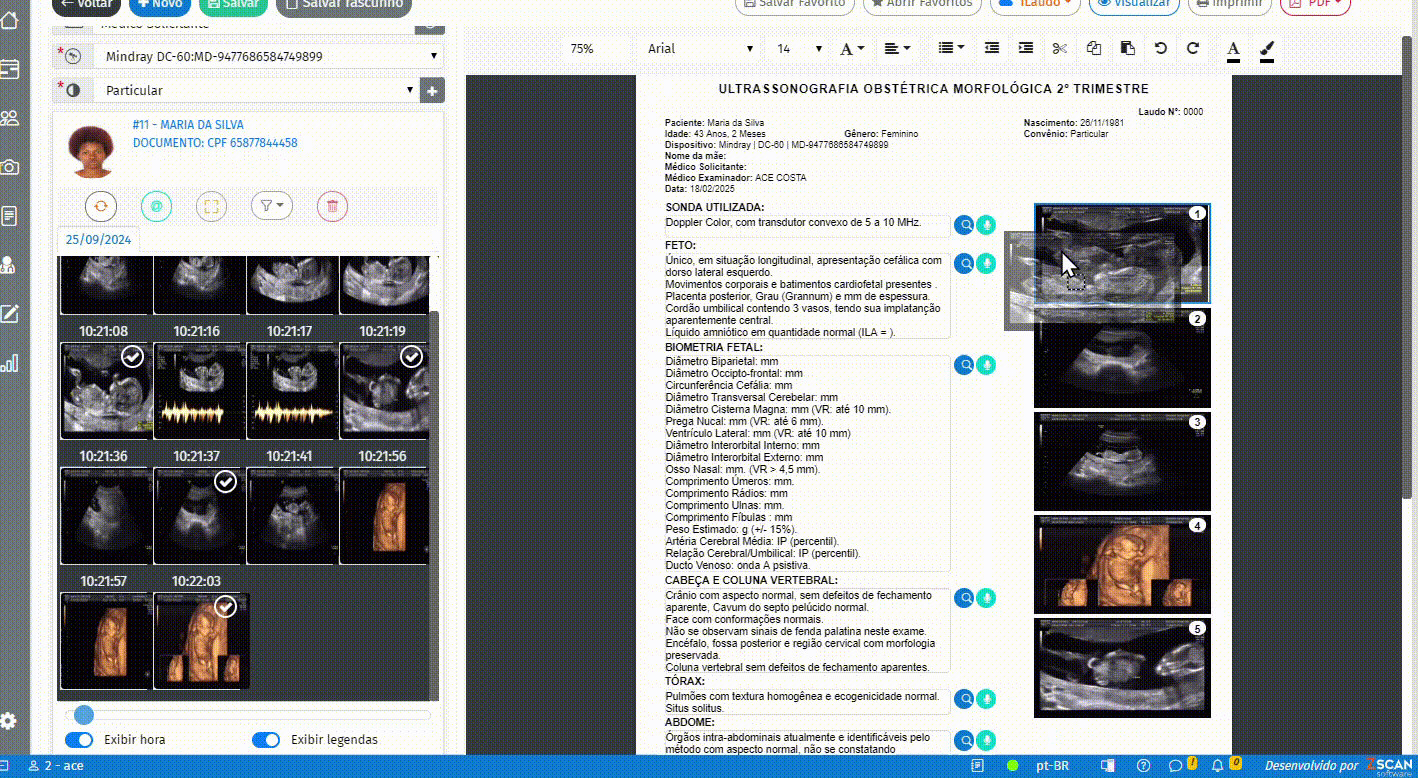The height and width of the screenshot is (778, 1418).
Task: Click report image number 4 3D thumbnail
Action: (1122, 564)
